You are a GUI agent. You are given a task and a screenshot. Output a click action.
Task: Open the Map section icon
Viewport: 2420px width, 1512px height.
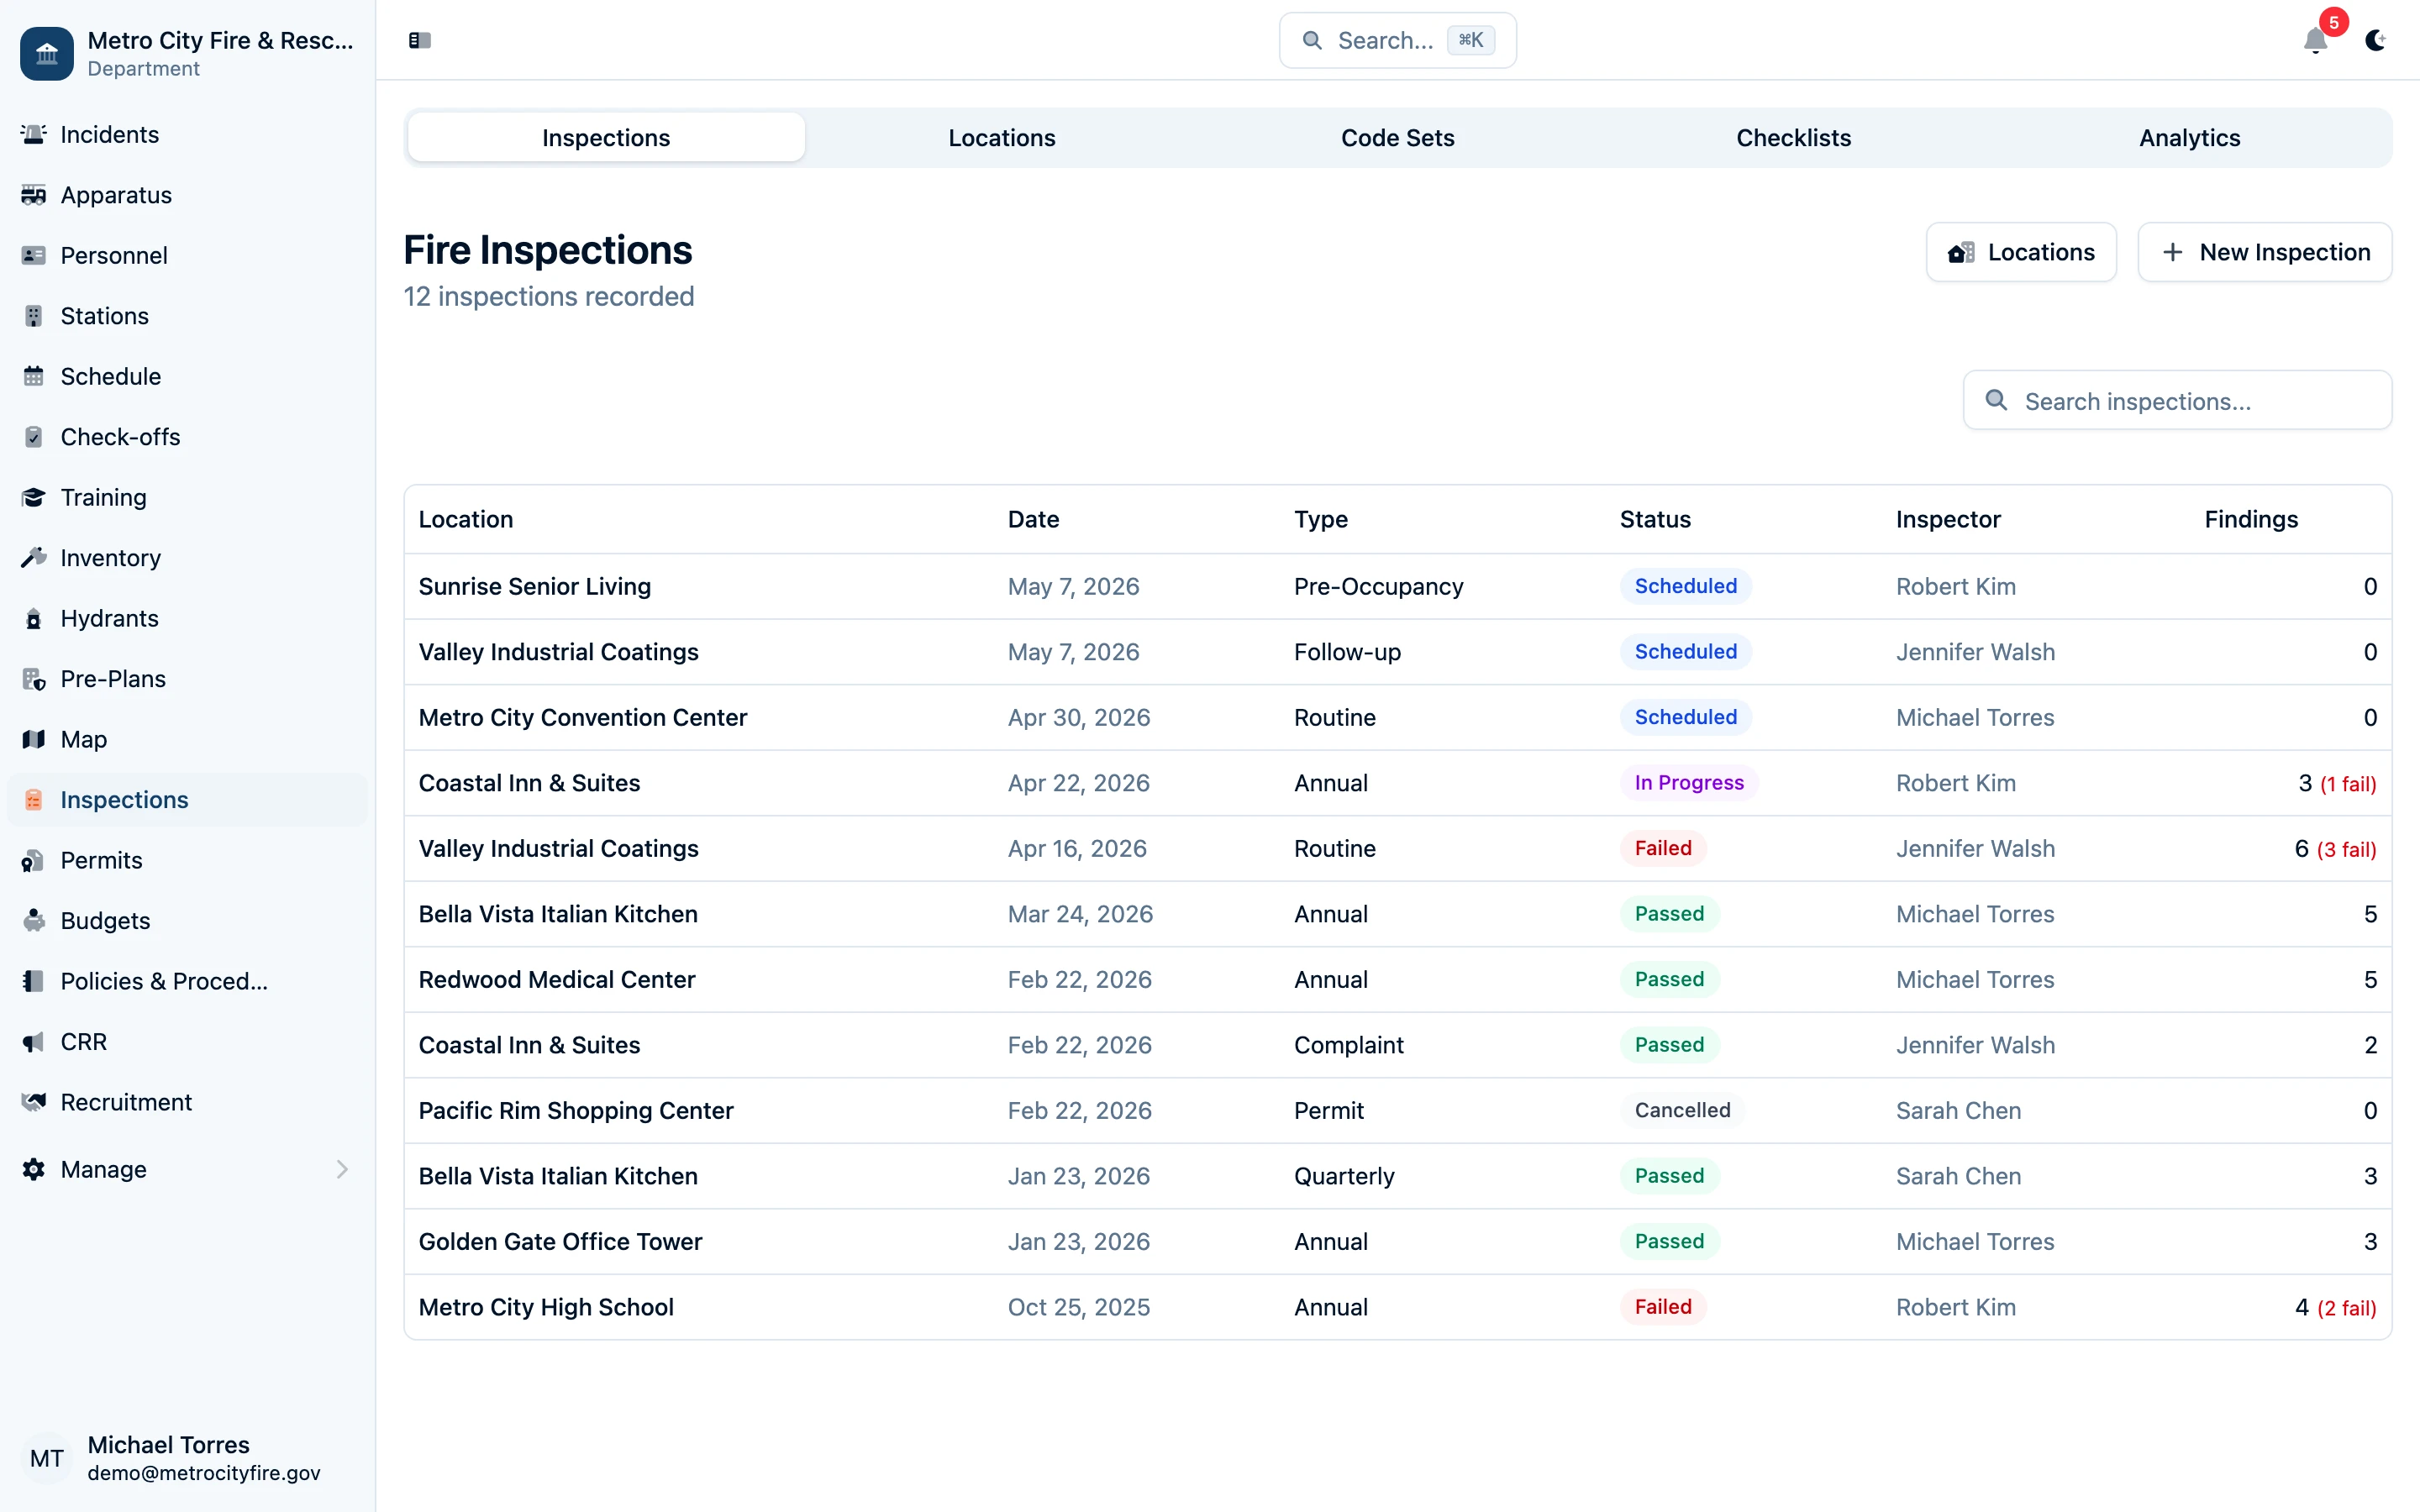(x=34, y=739)
